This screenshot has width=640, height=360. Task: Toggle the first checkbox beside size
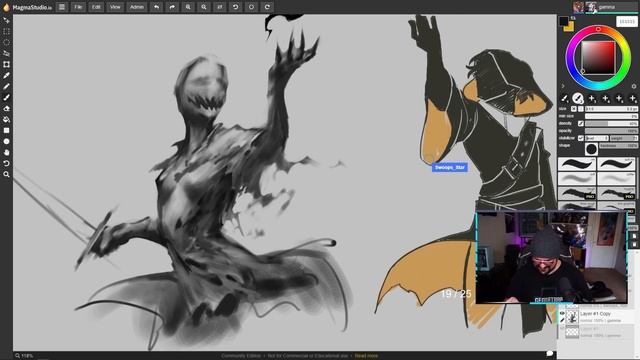click(x=573, y=109)
